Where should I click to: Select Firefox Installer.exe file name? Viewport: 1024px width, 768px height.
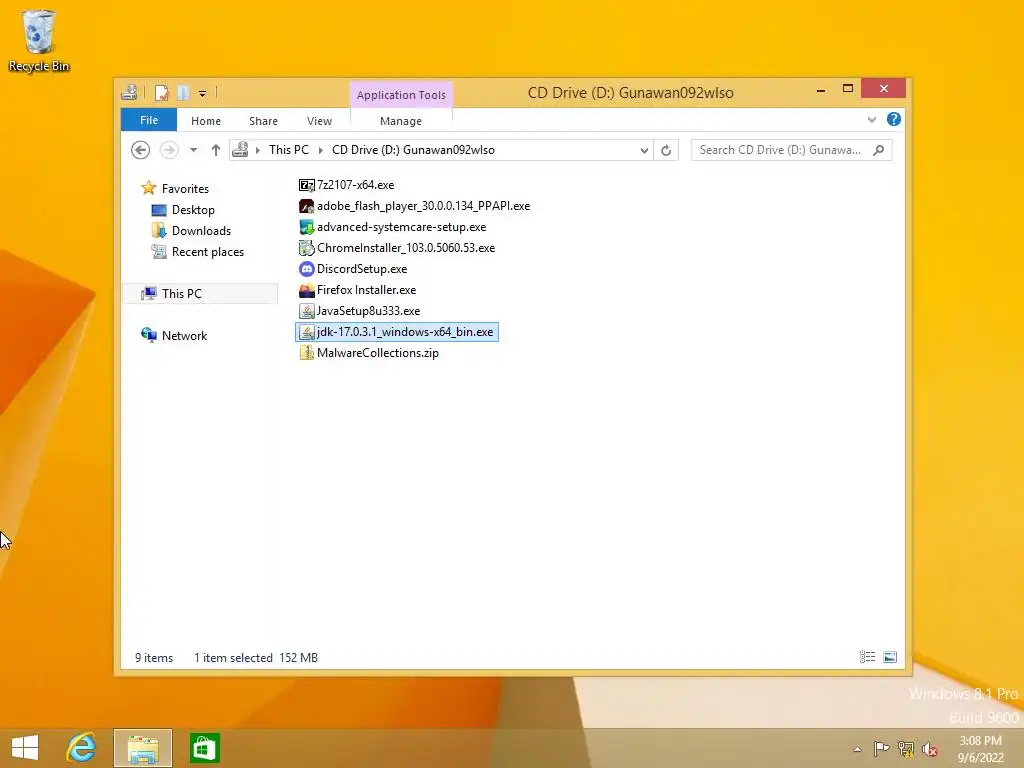[366, 289]
